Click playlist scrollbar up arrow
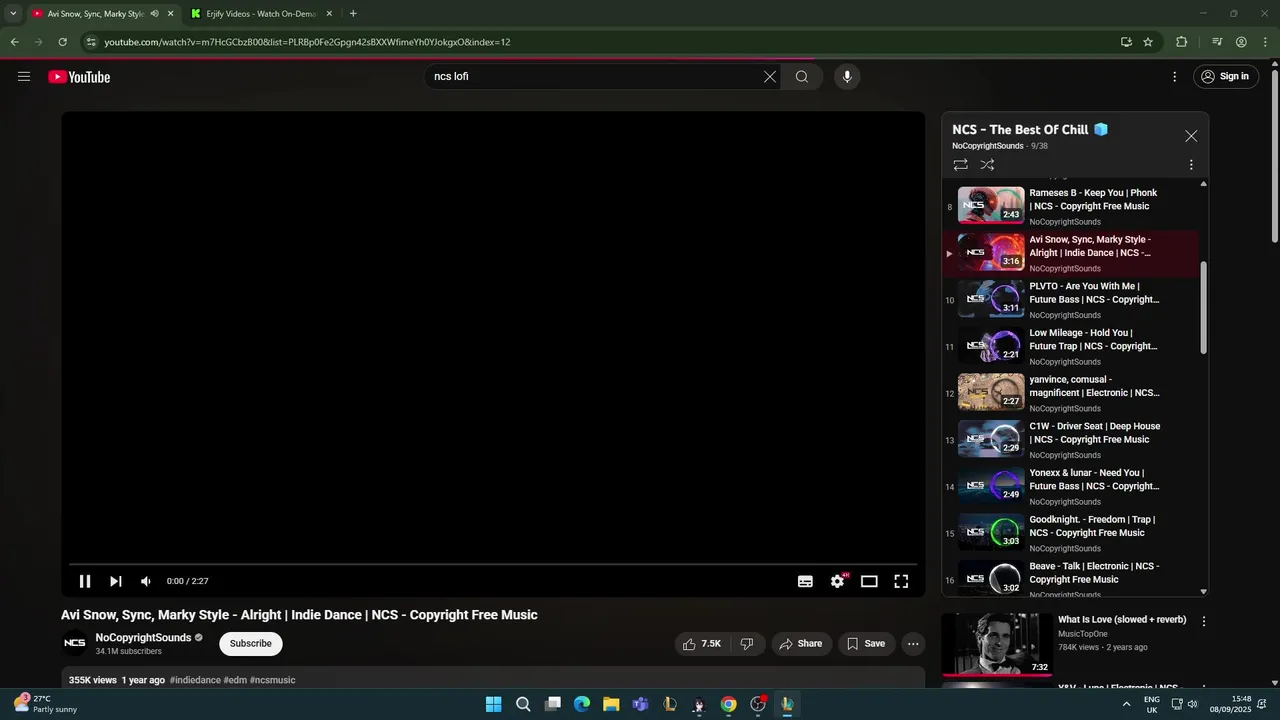Screen dimensions: 1280x720 click(x=1203, y=184)
